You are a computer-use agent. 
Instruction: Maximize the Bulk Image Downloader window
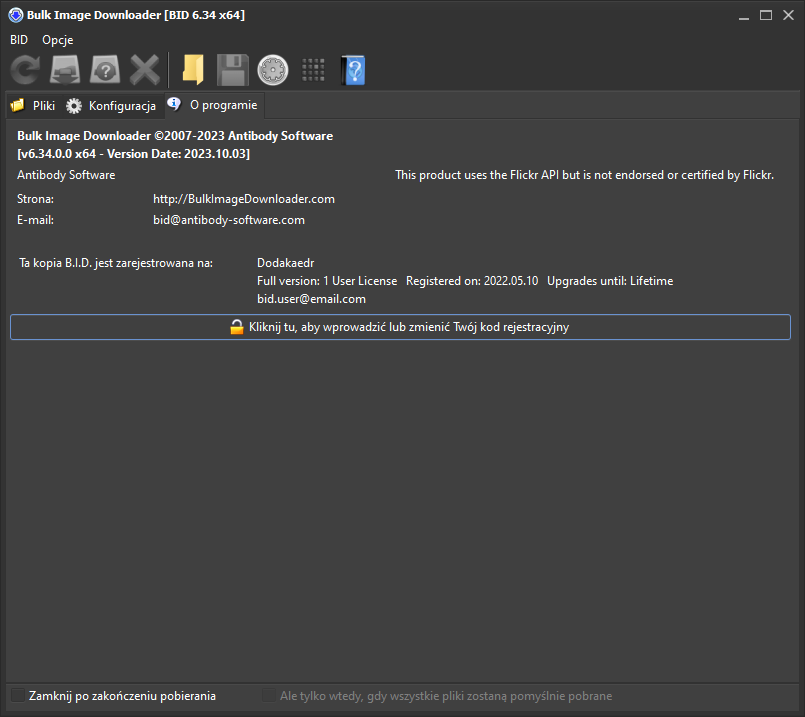pos(766,15)
